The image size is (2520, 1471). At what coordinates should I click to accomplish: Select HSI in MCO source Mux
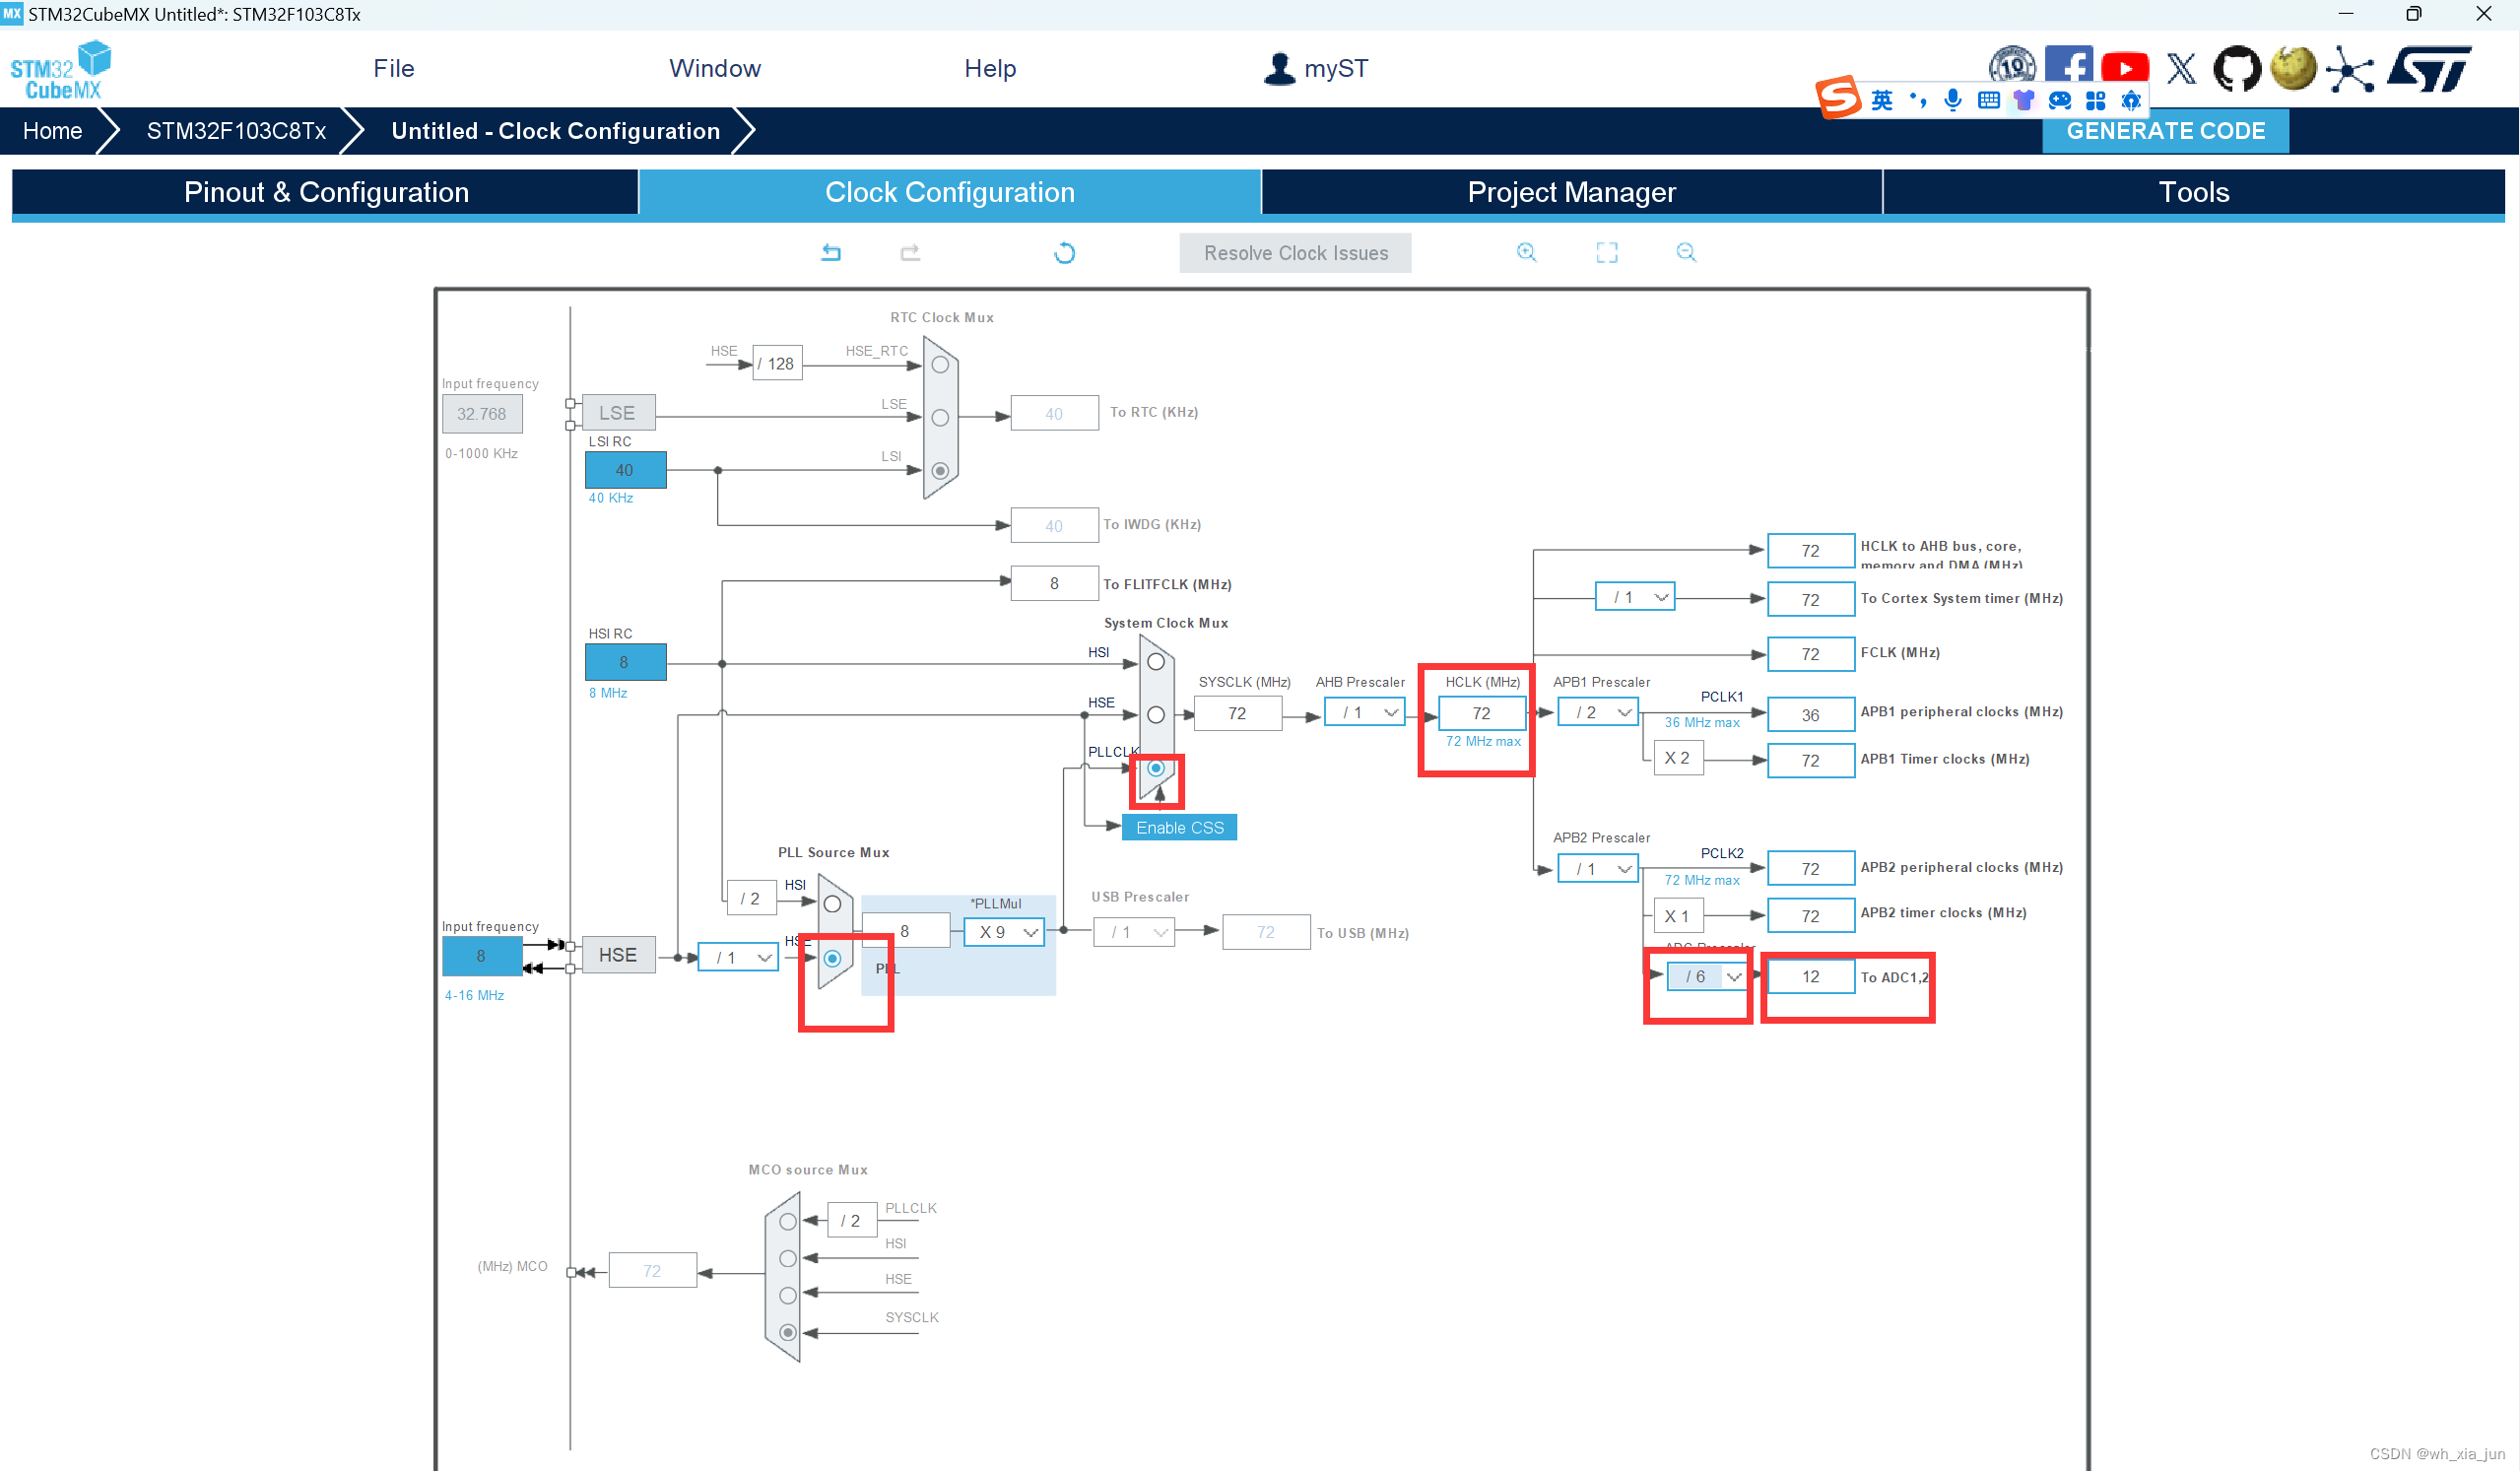788,1258
